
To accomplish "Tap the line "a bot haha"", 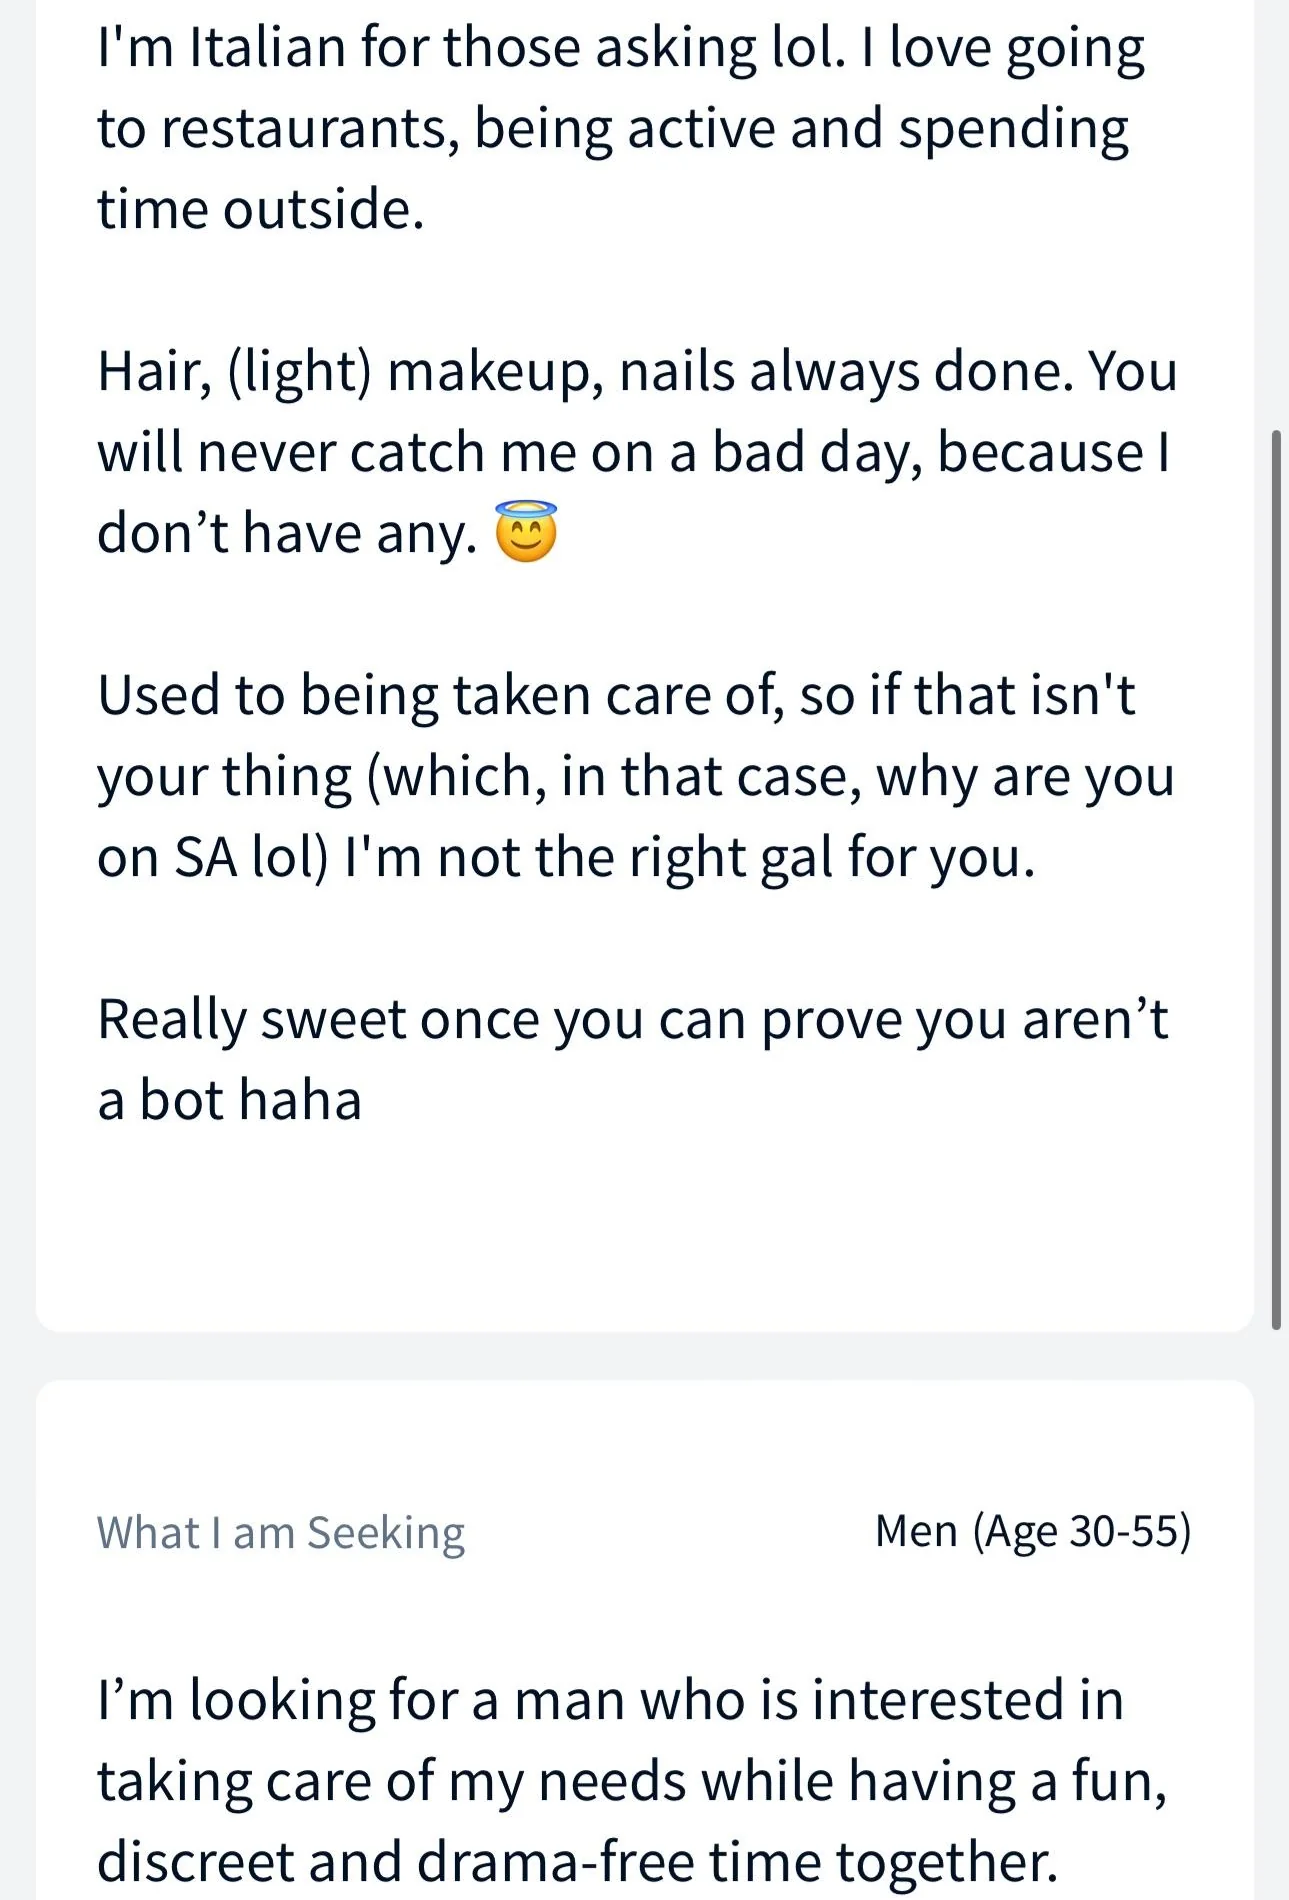I will pyautogui.click(x=229, y=1100).
